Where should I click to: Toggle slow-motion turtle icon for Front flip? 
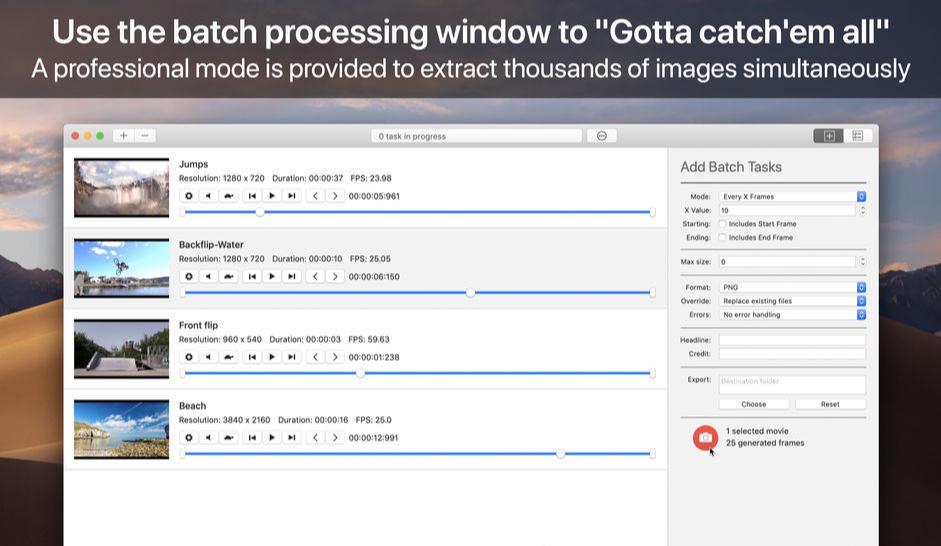(x=229, y=357)
